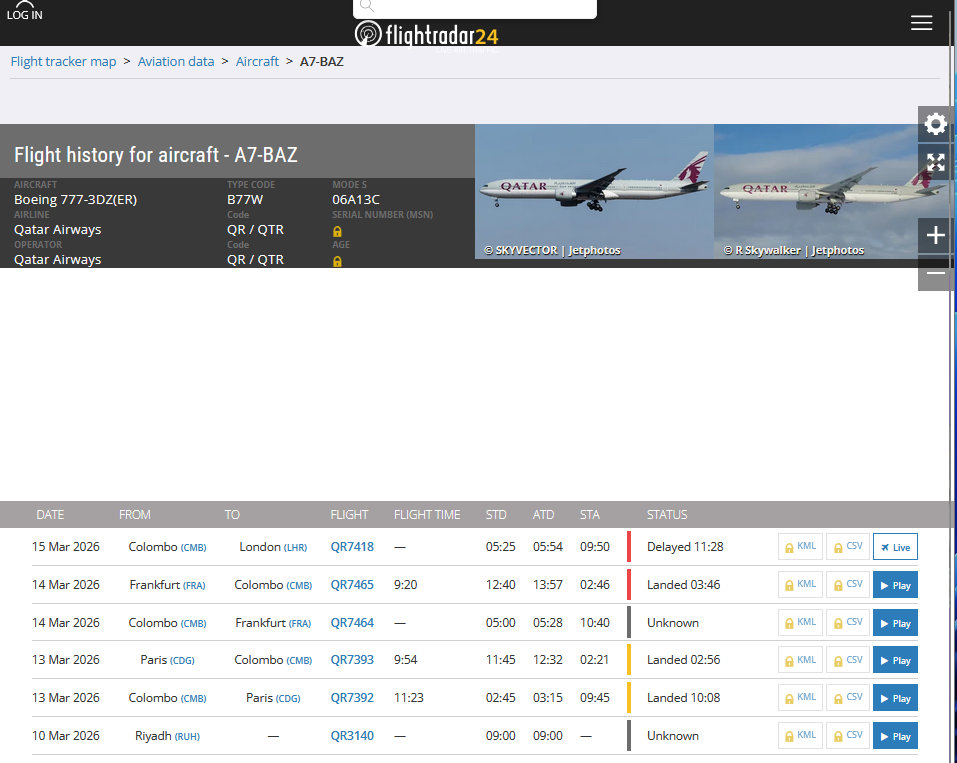Play flight QR7393 track
This screenshot has width=957, height=763.
pos(895,660)
